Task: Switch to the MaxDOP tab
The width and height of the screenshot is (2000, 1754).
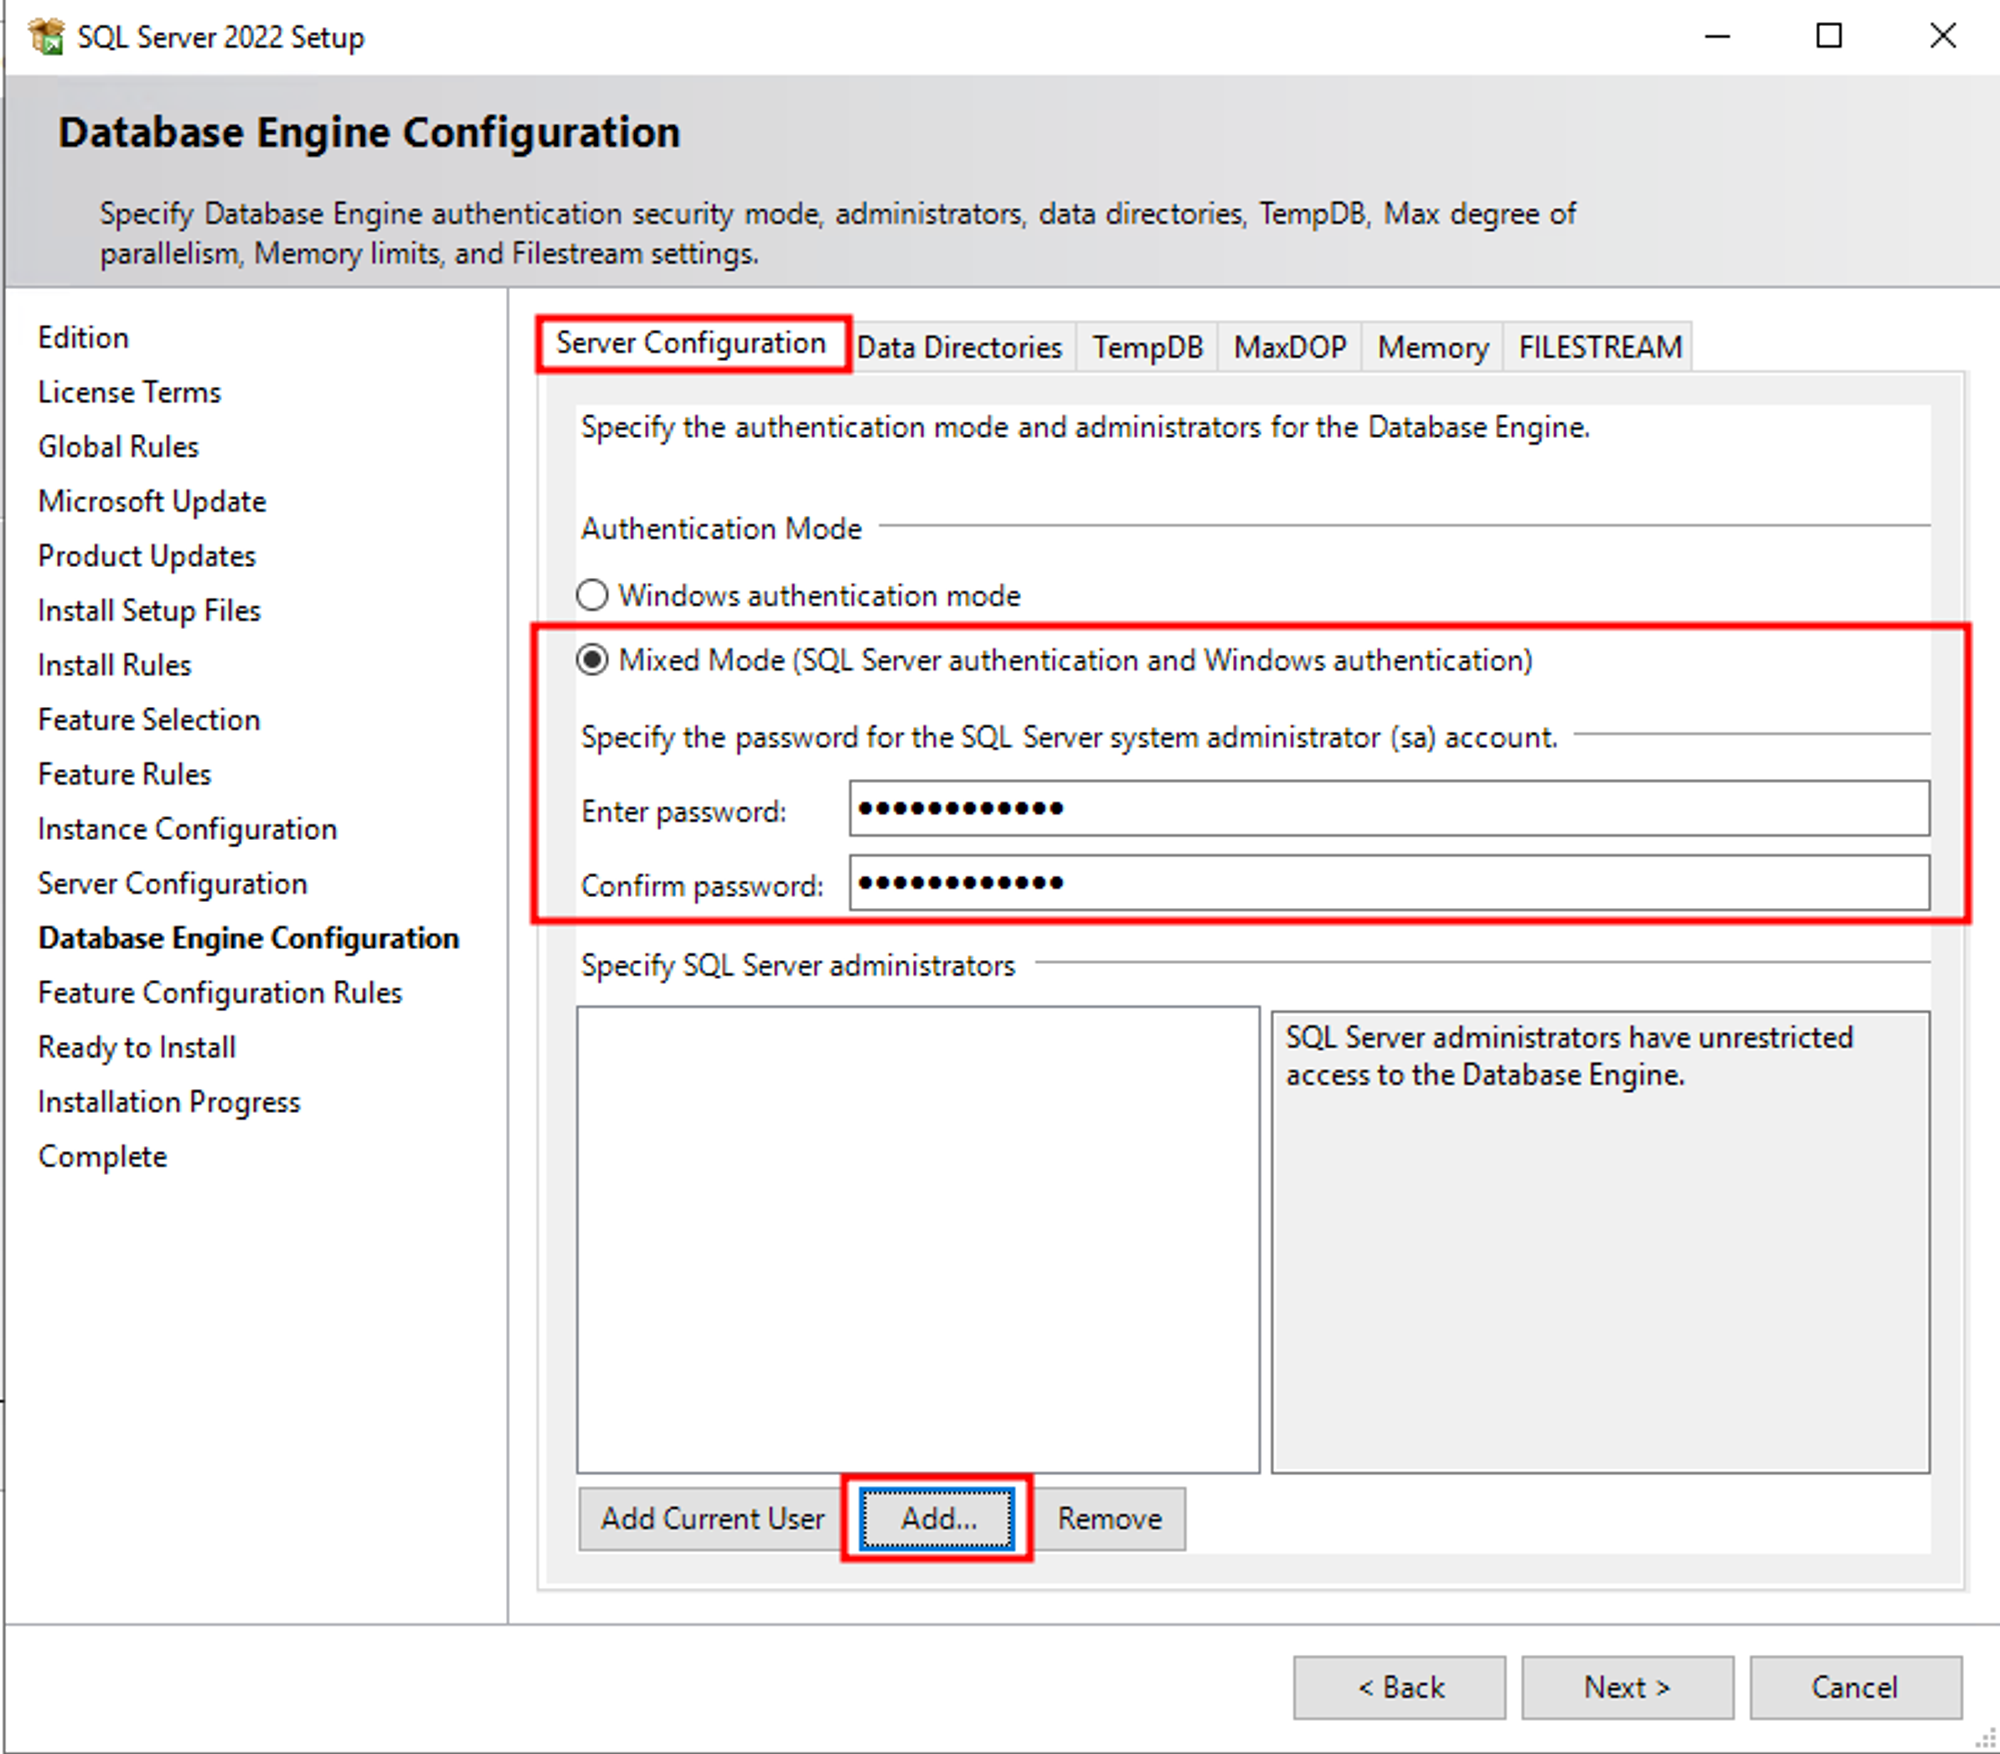Action: pyautogui.click(x=1289, y=347)
